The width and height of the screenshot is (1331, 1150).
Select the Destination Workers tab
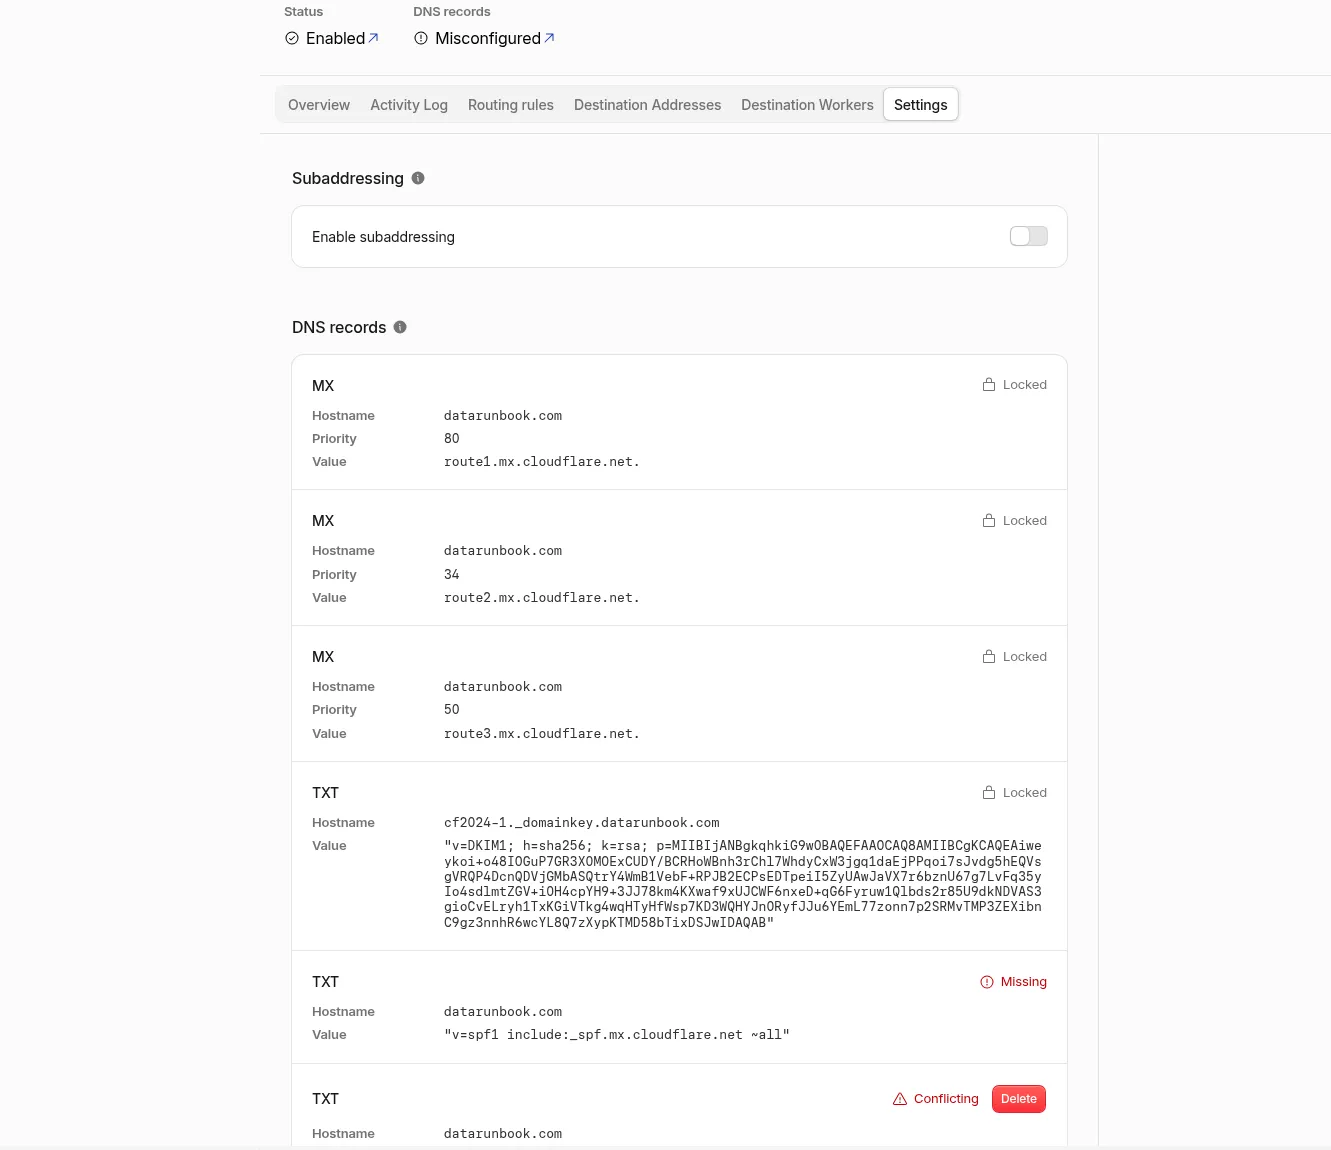point(807,105)
